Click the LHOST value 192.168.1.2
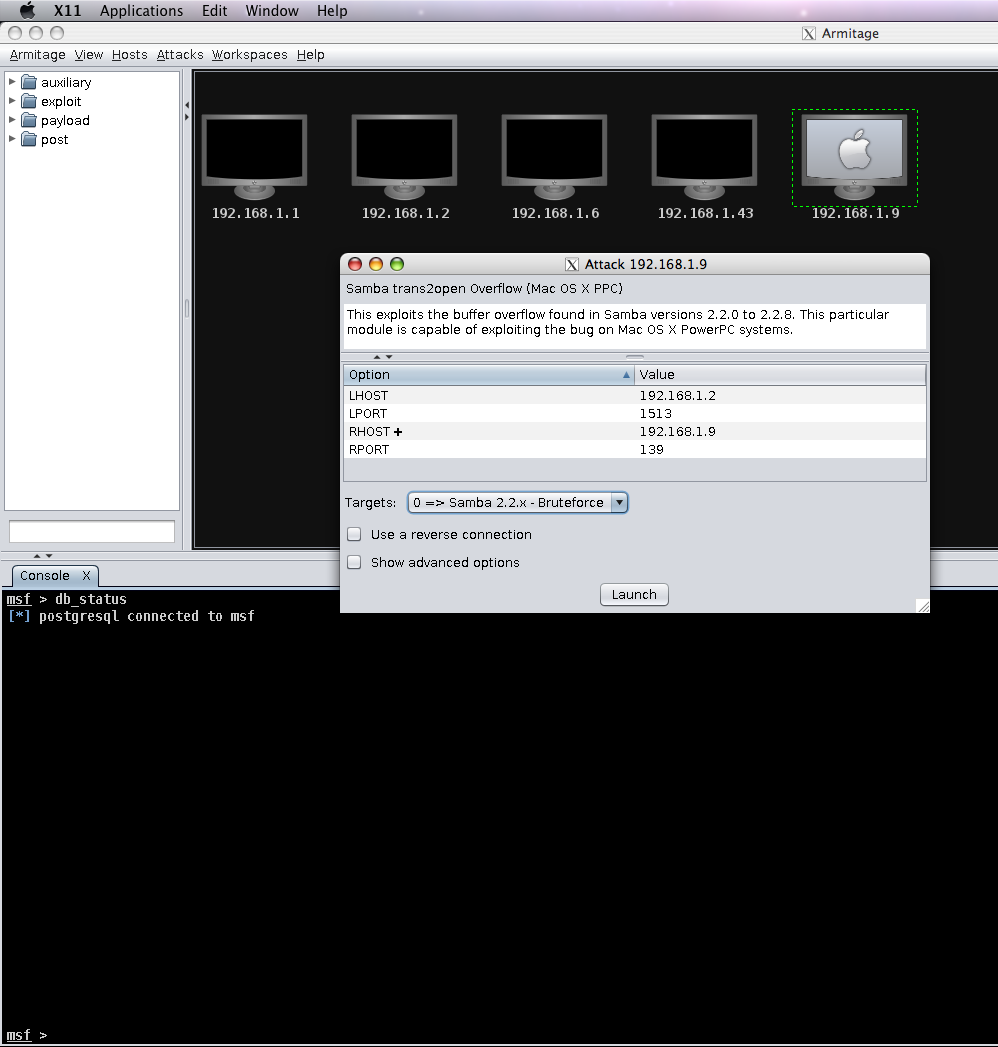Screen dimensions: 998x1047 (678, 395)
